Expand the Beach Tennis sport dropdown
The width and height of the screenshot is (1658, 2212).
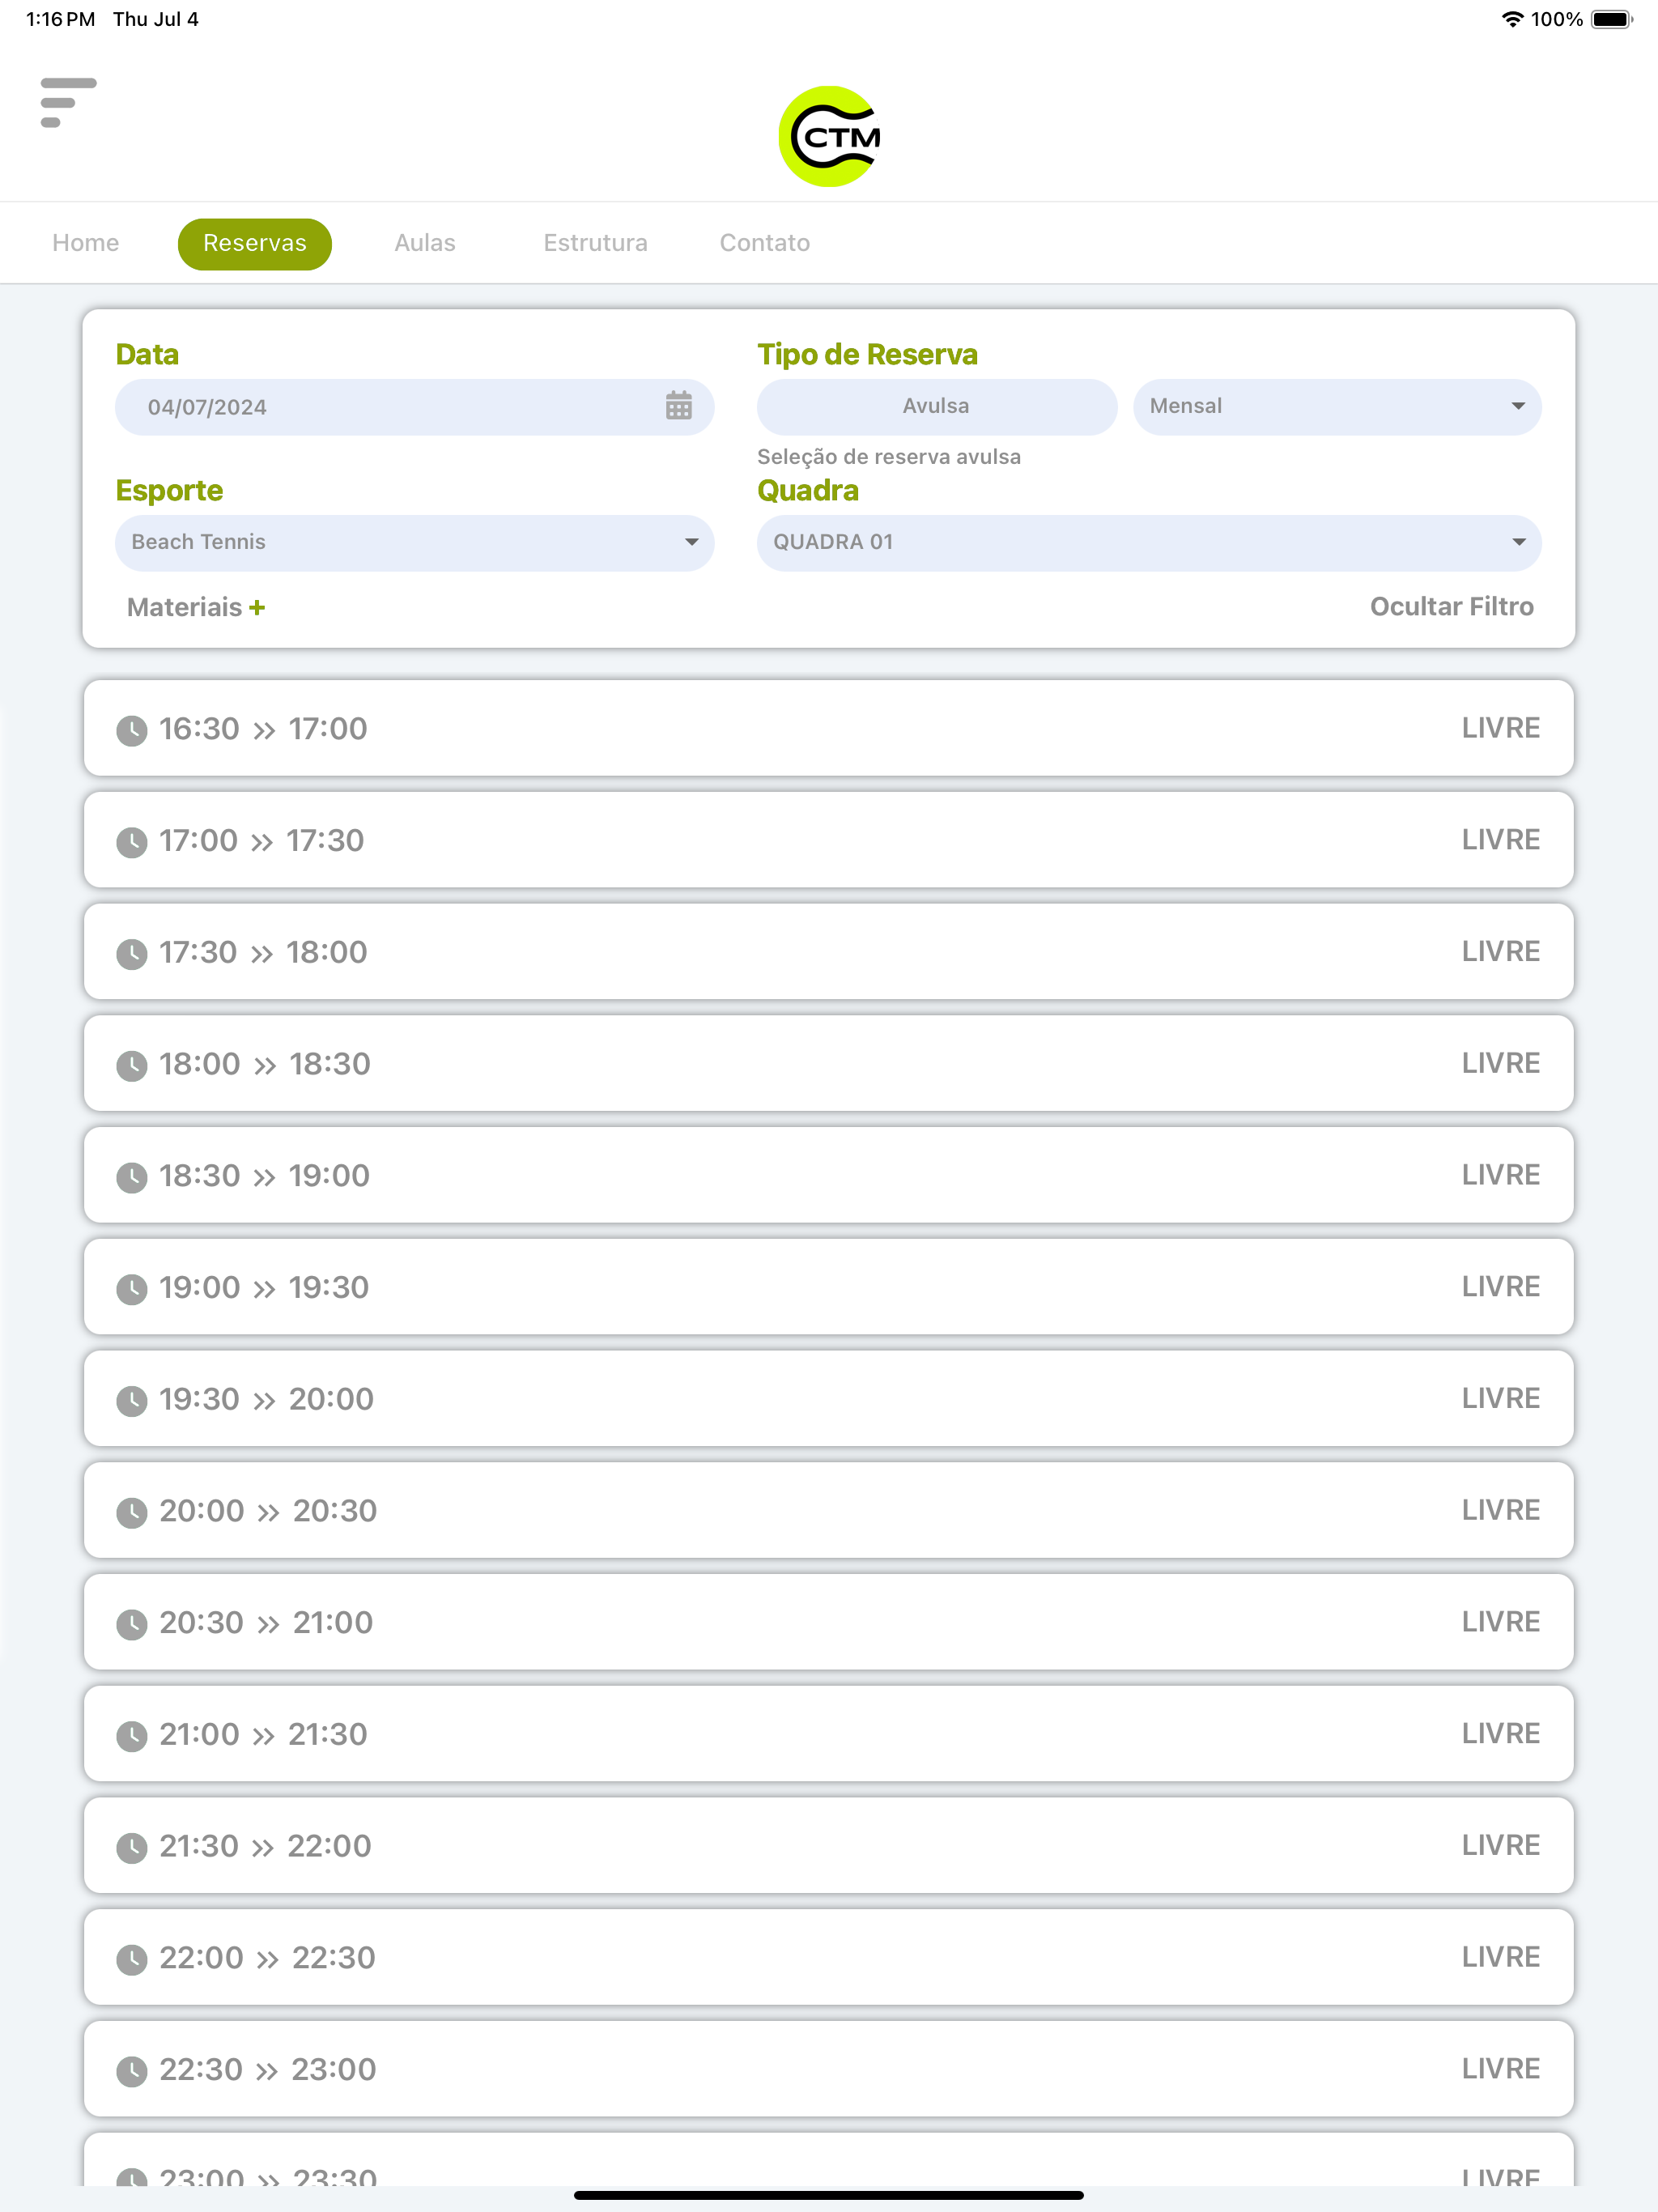point(414,542)
